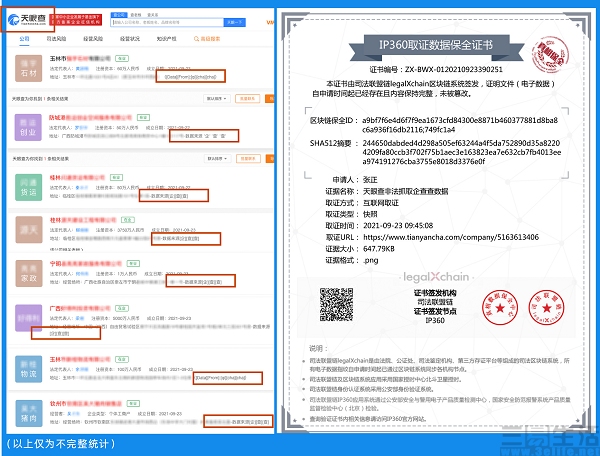Click the evidence size value 647.79KB

point(379,249)
